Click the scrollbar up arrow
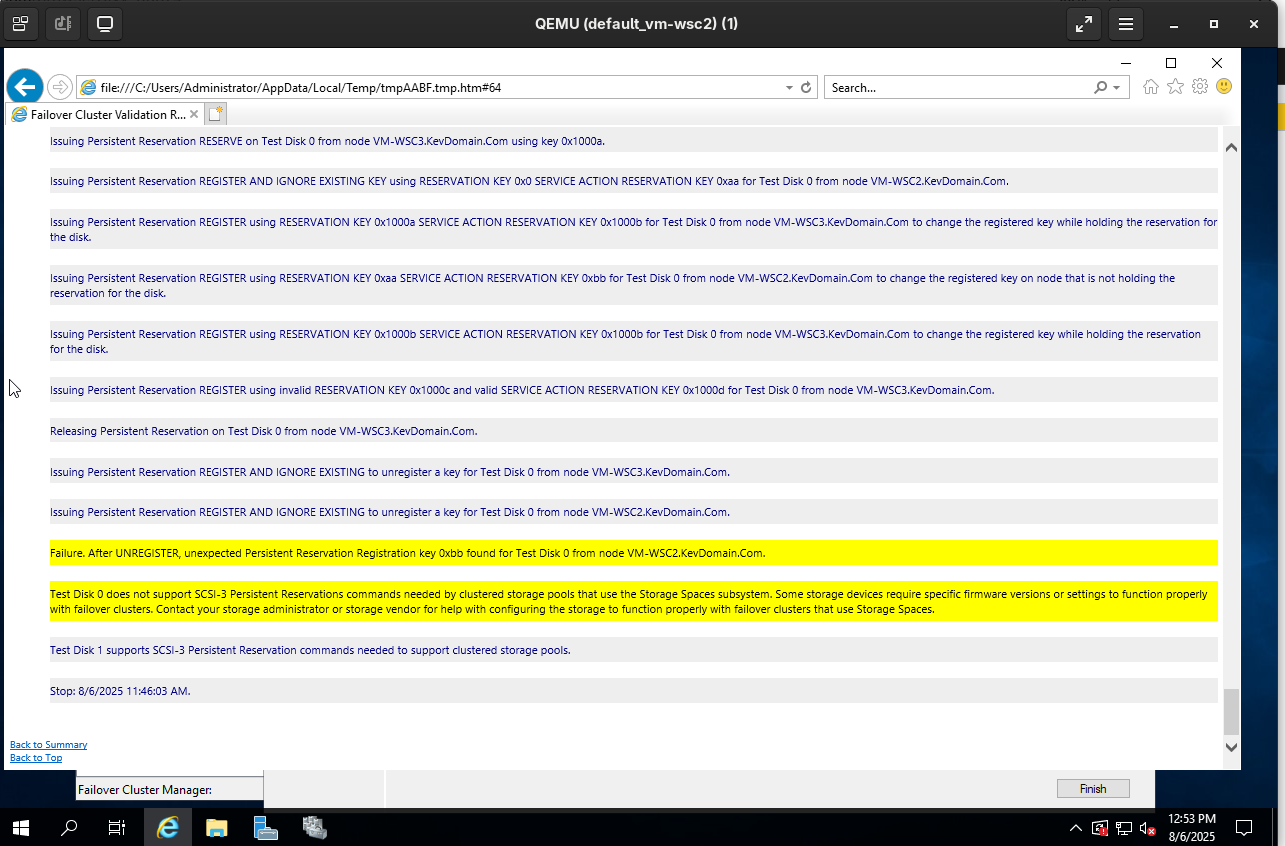This screenshot has width=1285, height=846. tap(1231, 147)
